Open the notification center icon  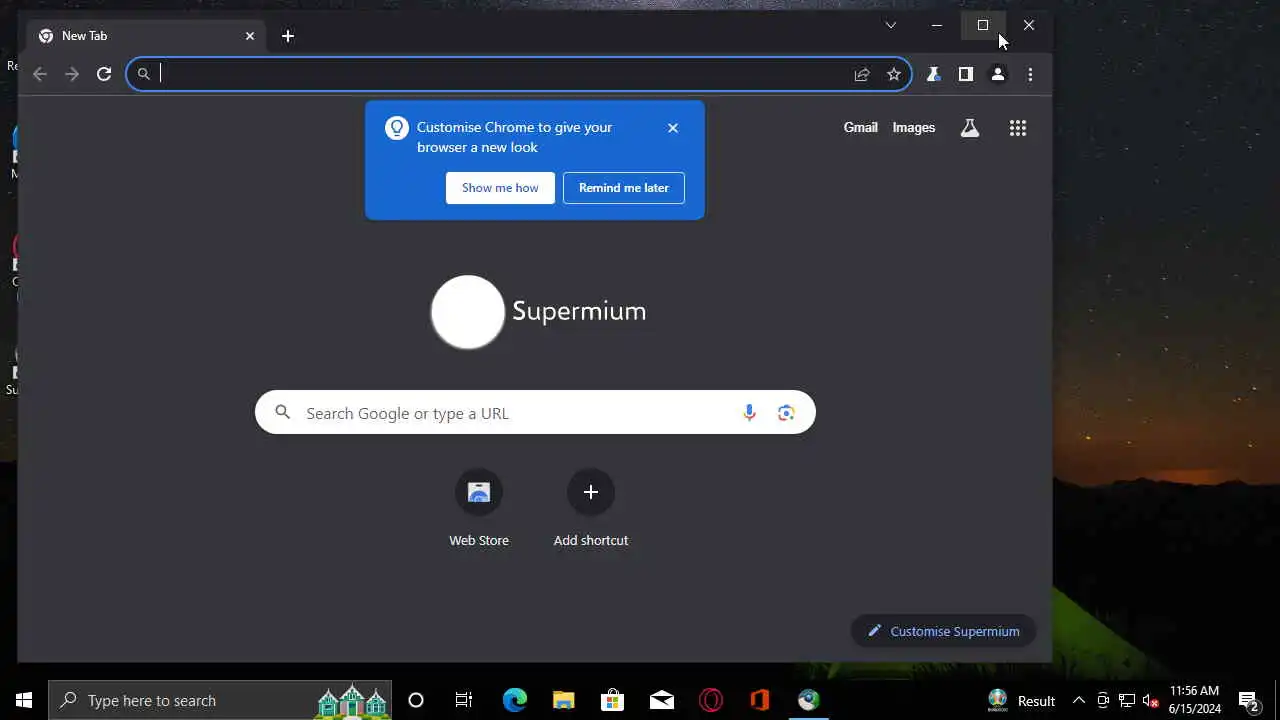tap(1248, 700)
